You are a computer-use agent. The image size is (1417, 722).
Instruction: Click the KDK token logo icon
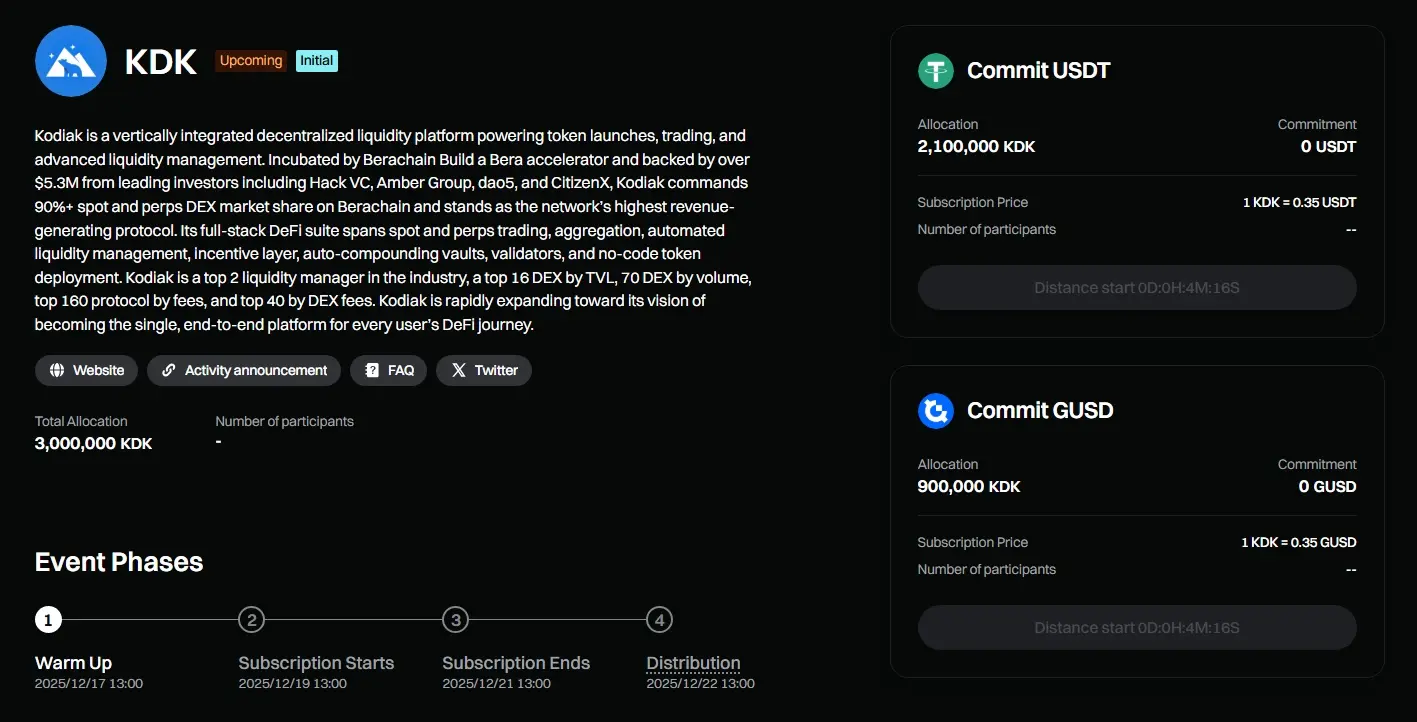[x=70, y=61]
